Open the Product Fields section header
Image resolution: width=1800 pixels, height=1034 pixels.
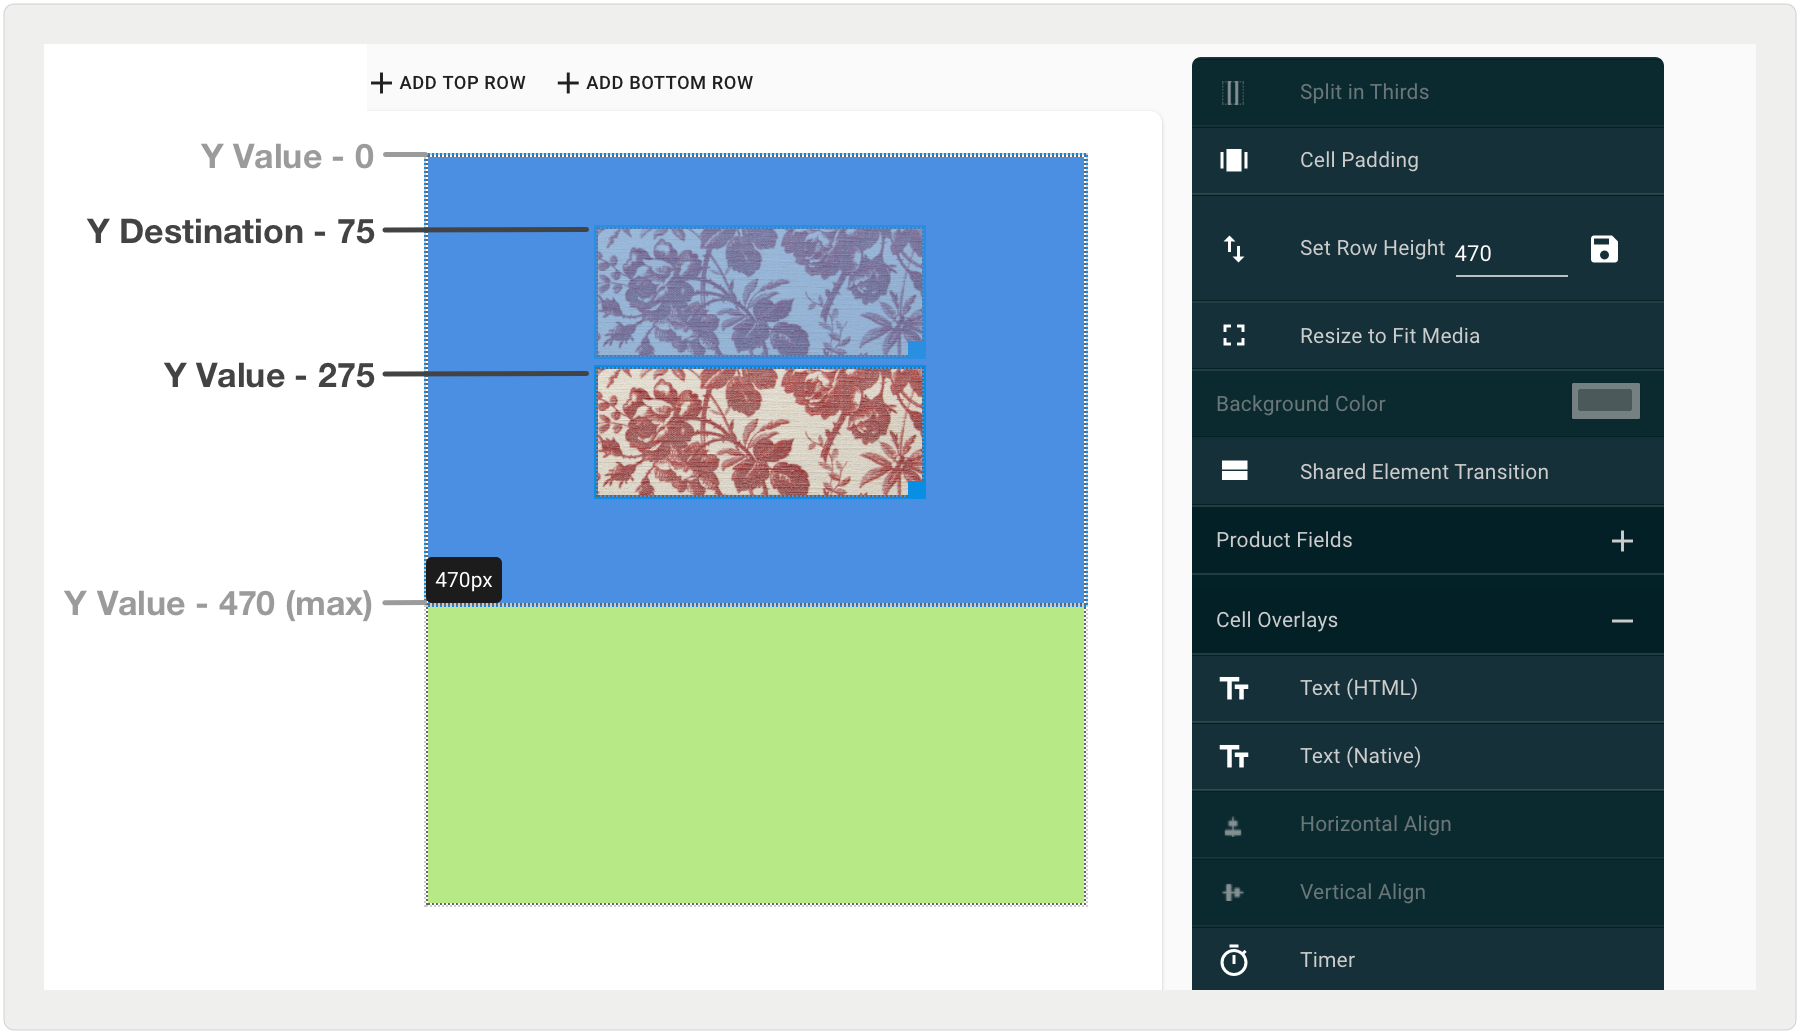tap(1428, 541)
